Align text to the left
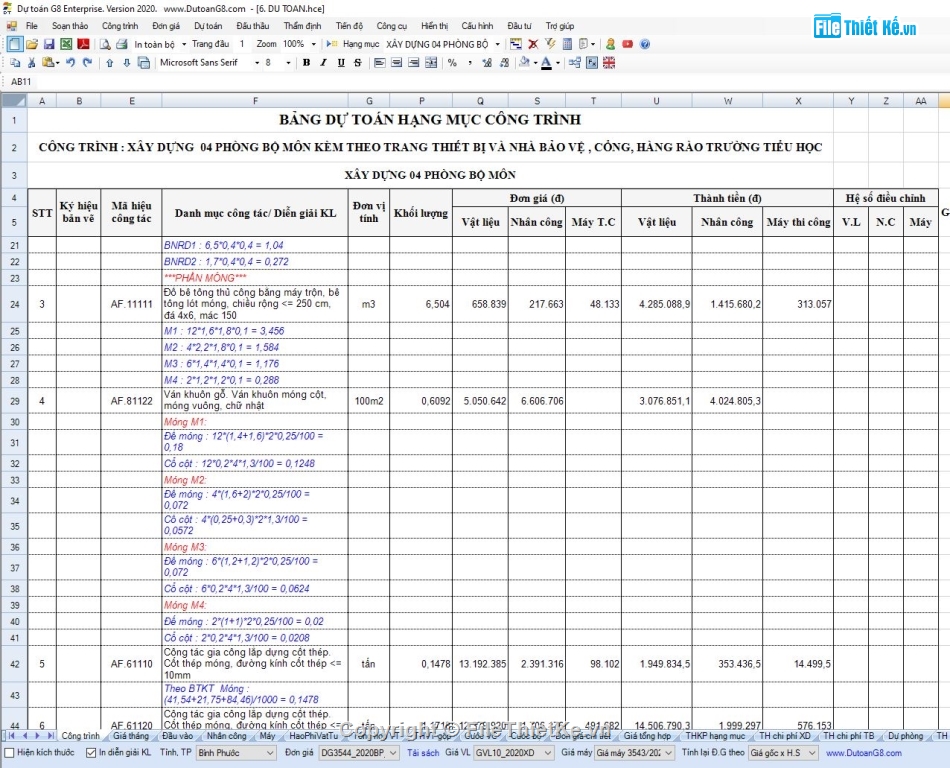 pos(380,62)
